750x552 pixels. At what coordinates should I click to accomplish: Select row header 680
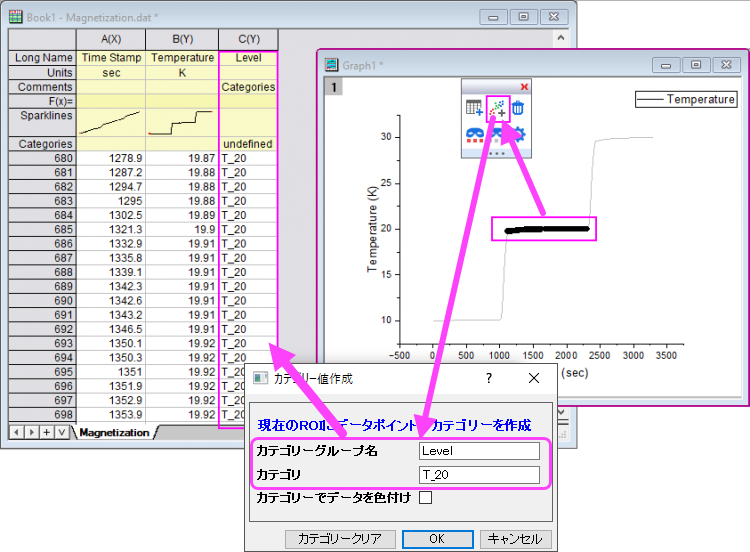coord(43,158)
